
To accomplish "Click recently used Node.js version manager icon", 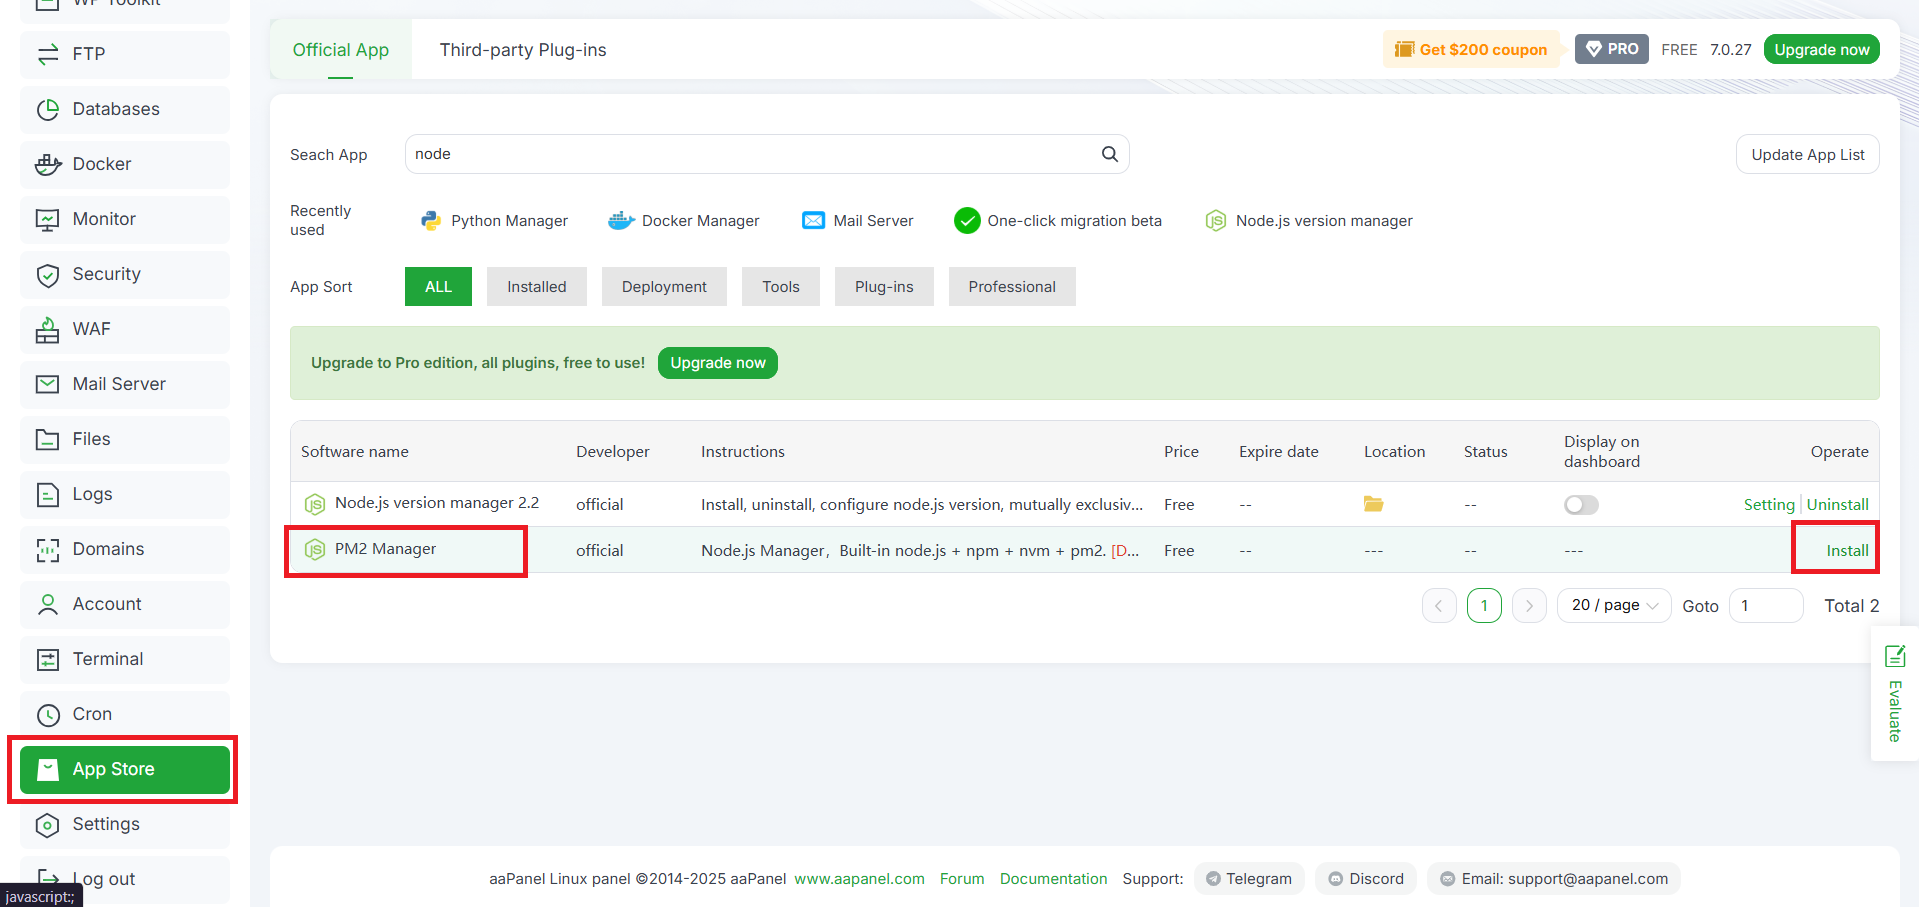I will point(1216,220).
